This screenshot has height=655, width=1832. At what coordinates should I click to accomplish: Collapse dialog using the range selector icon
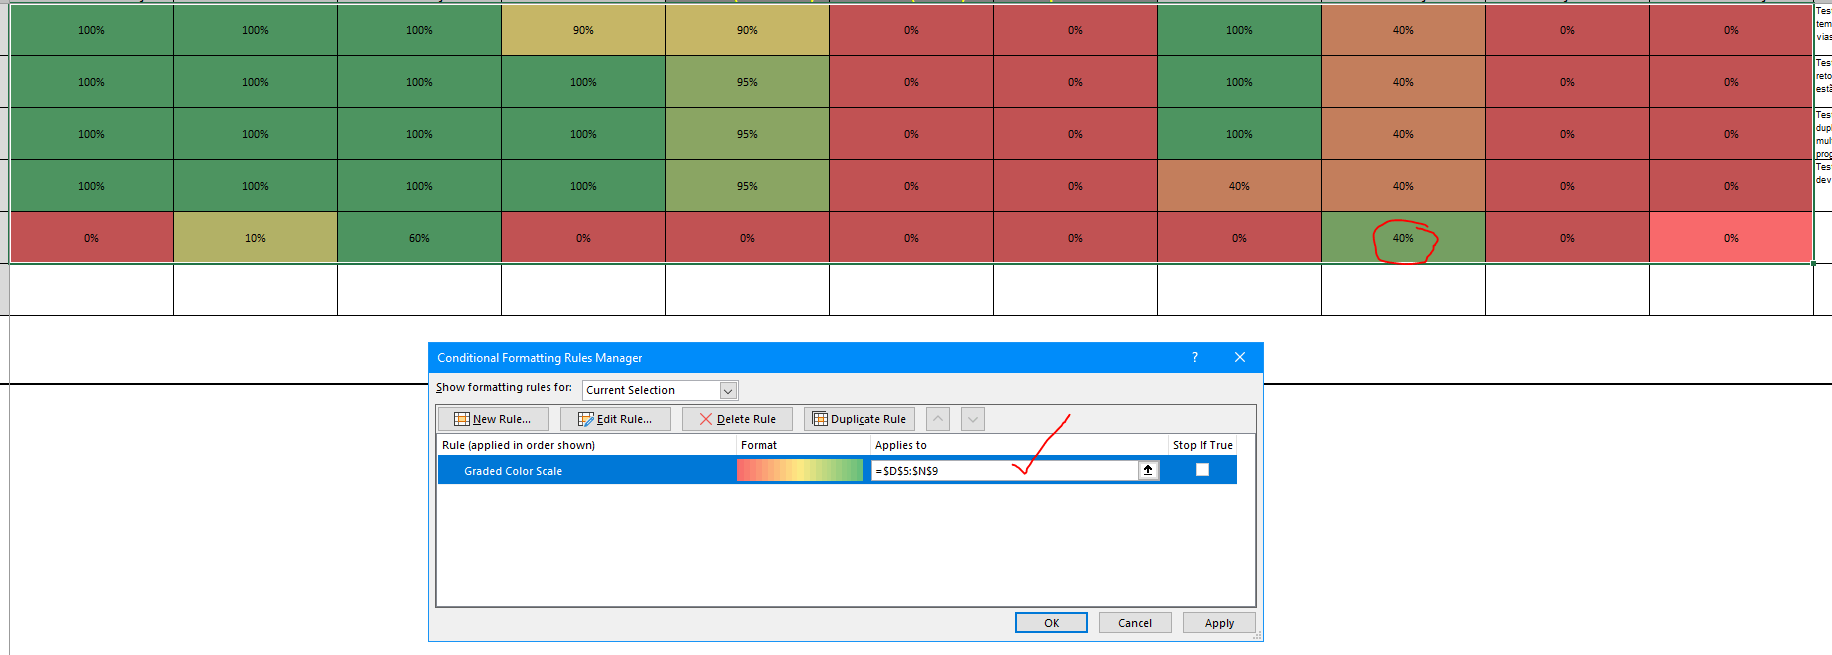1148,470
